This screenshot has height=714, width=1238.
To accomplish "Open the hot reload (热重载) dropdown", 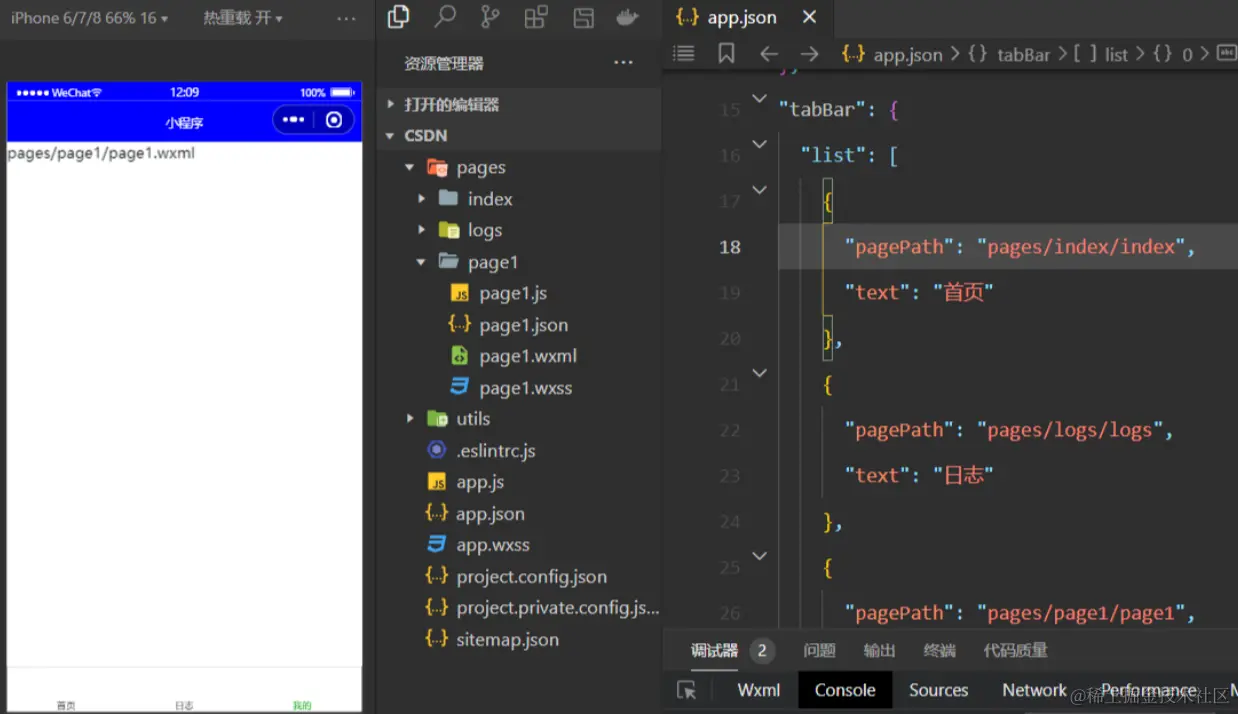I will pos(243,18).
